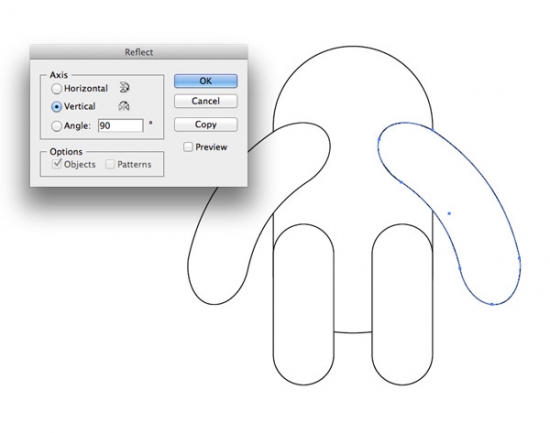The image size is (550, 433).
Task: Focus the Angle value input field
Action: point(121,125)
